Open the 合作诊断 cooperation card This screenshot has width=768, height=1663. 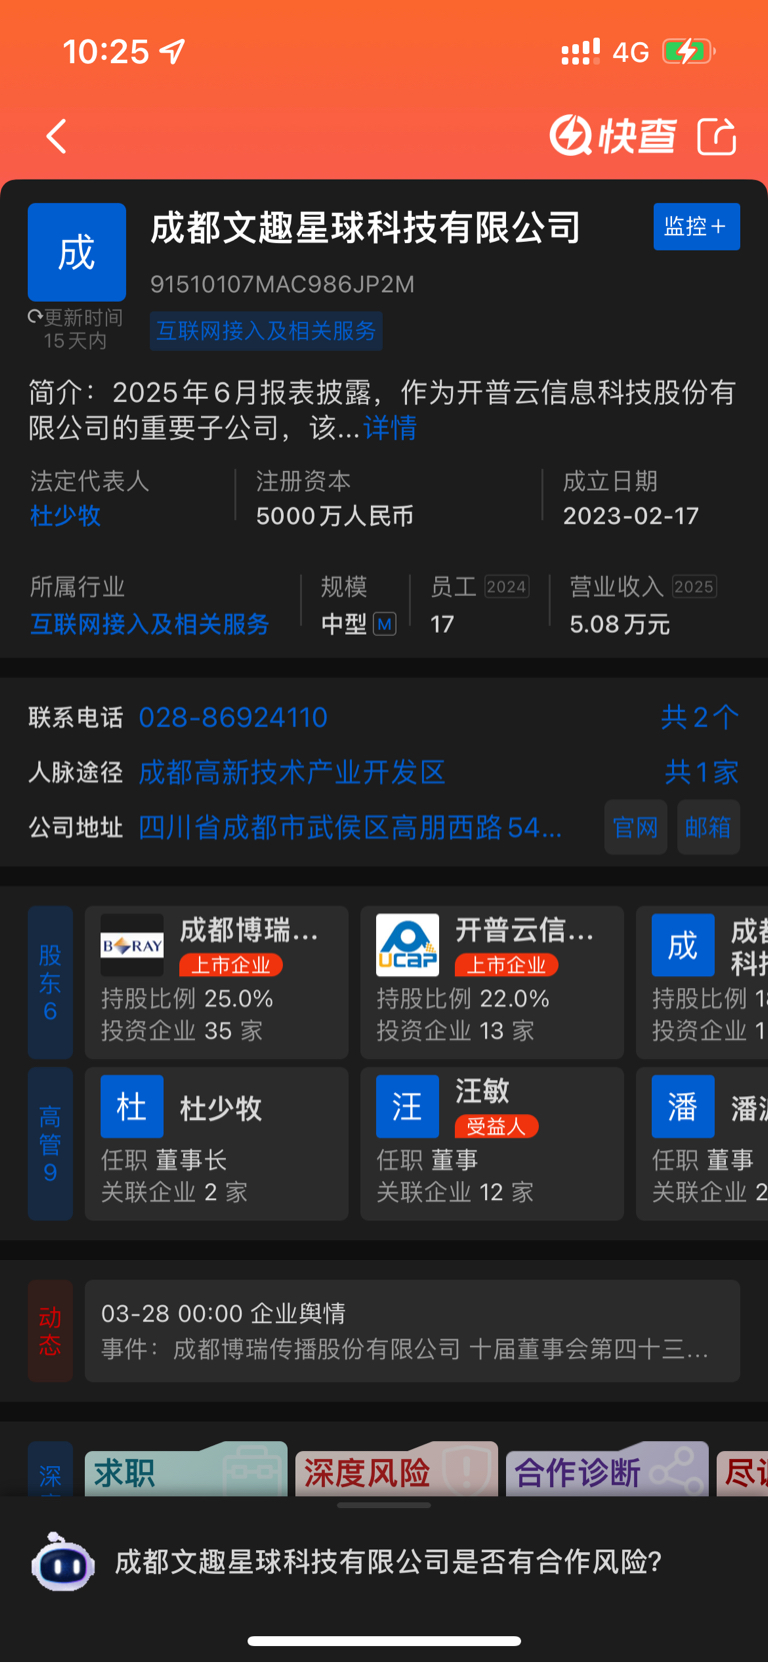607,1469
